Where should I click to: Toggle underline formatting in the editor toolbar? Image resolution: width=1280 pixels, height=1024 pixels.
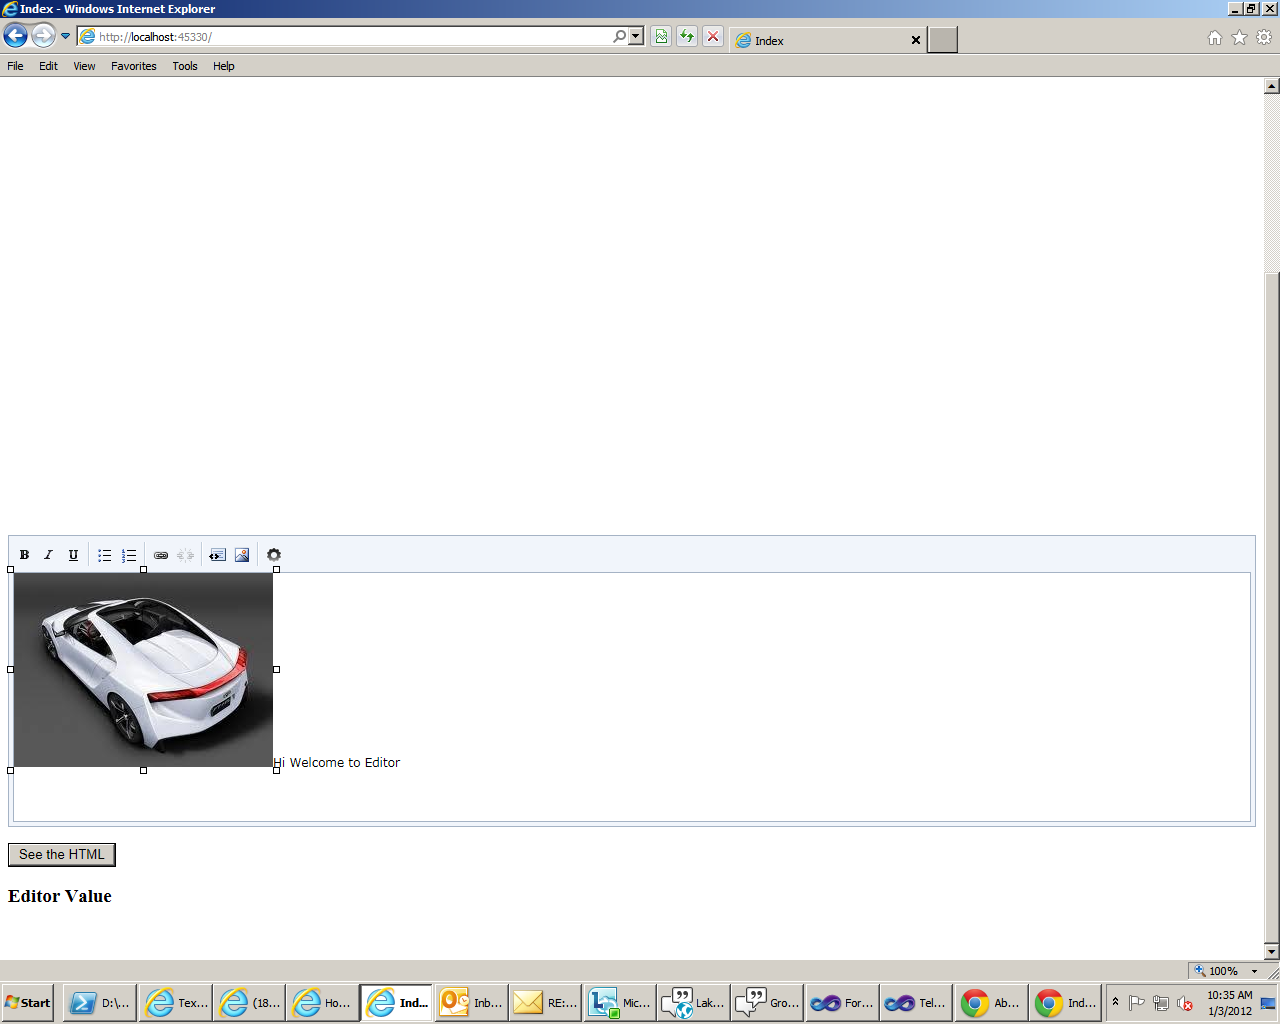coord(73,555)
